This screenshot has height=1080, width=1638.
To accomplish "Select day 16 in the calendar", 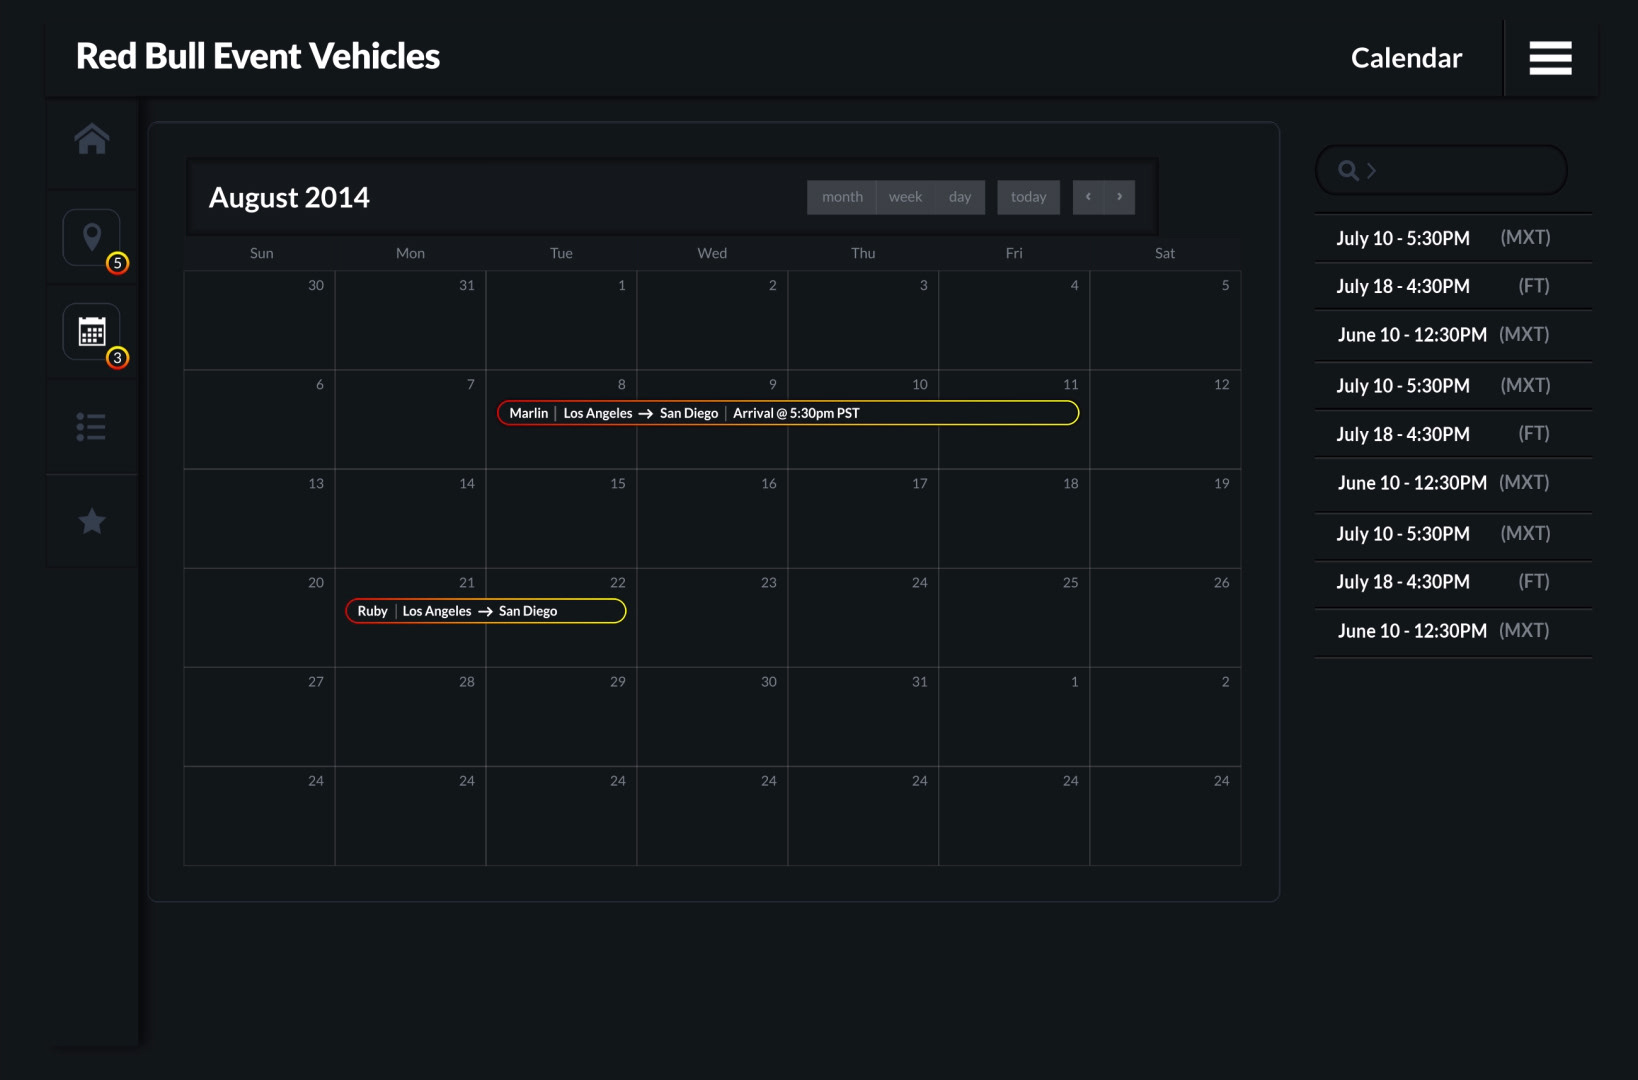I will coord(712,519).
